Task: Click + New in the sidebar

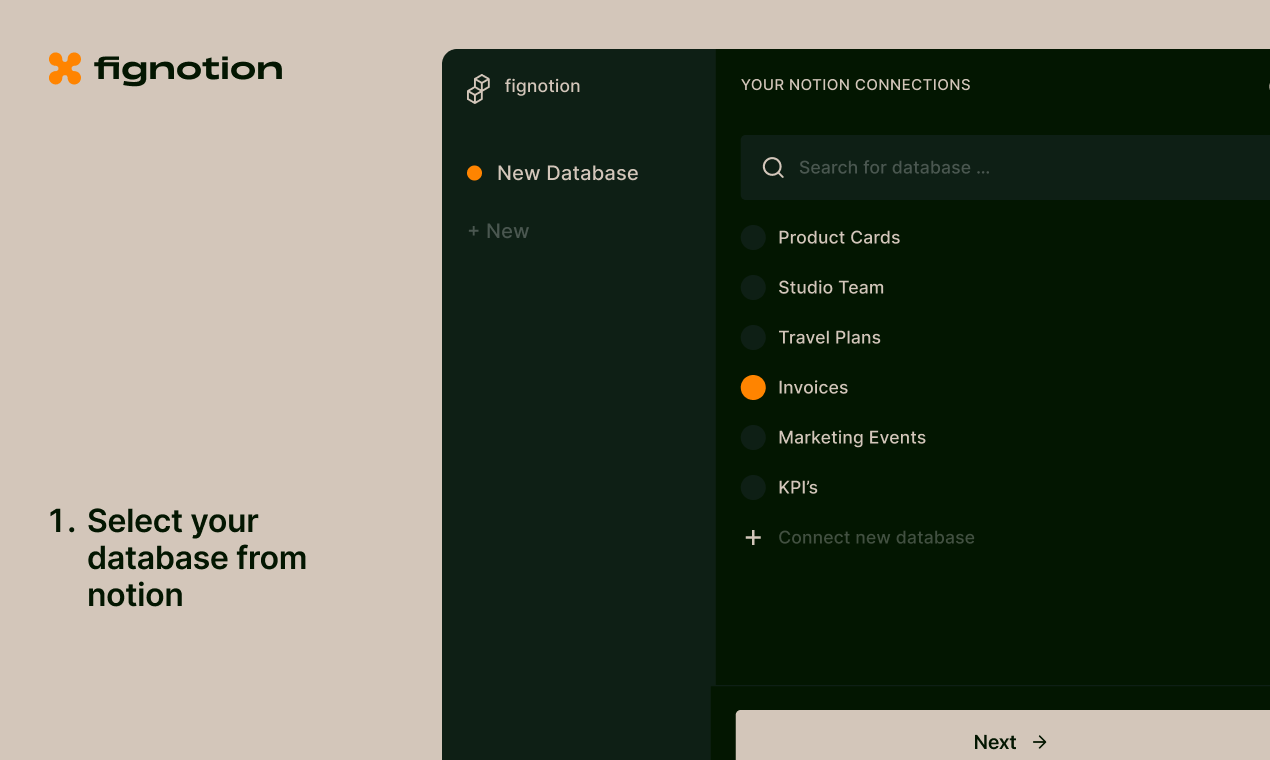Action: [498, 231]
